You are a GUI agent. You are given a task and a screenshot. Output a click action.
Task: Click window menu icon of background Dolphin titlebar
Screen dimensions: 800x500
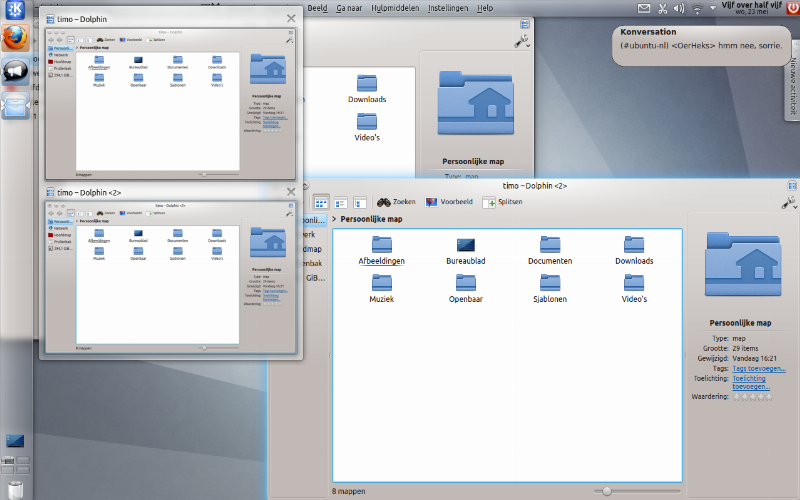tap(525, 24)
